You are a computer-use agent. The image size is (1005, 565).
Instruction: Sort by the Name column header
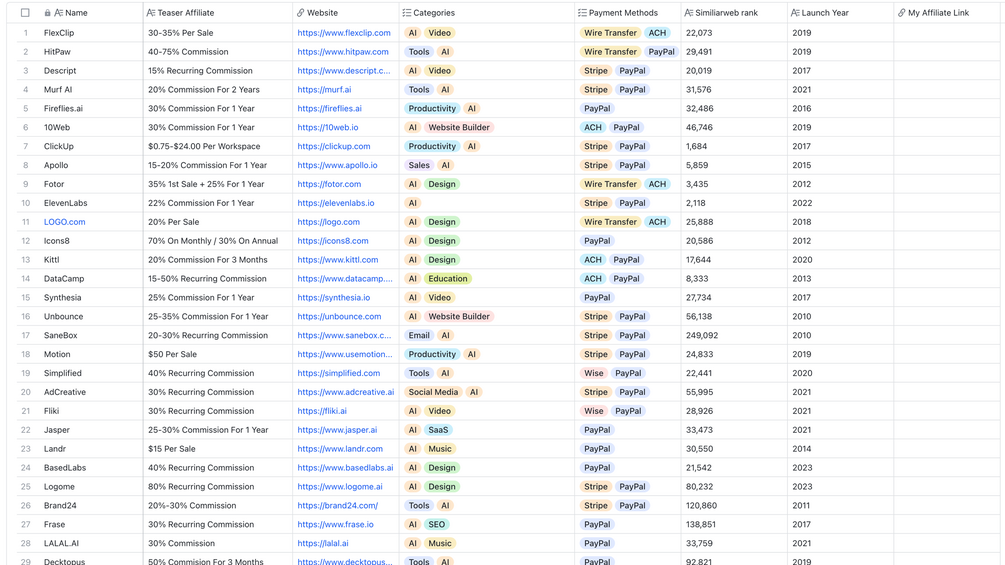76,13
